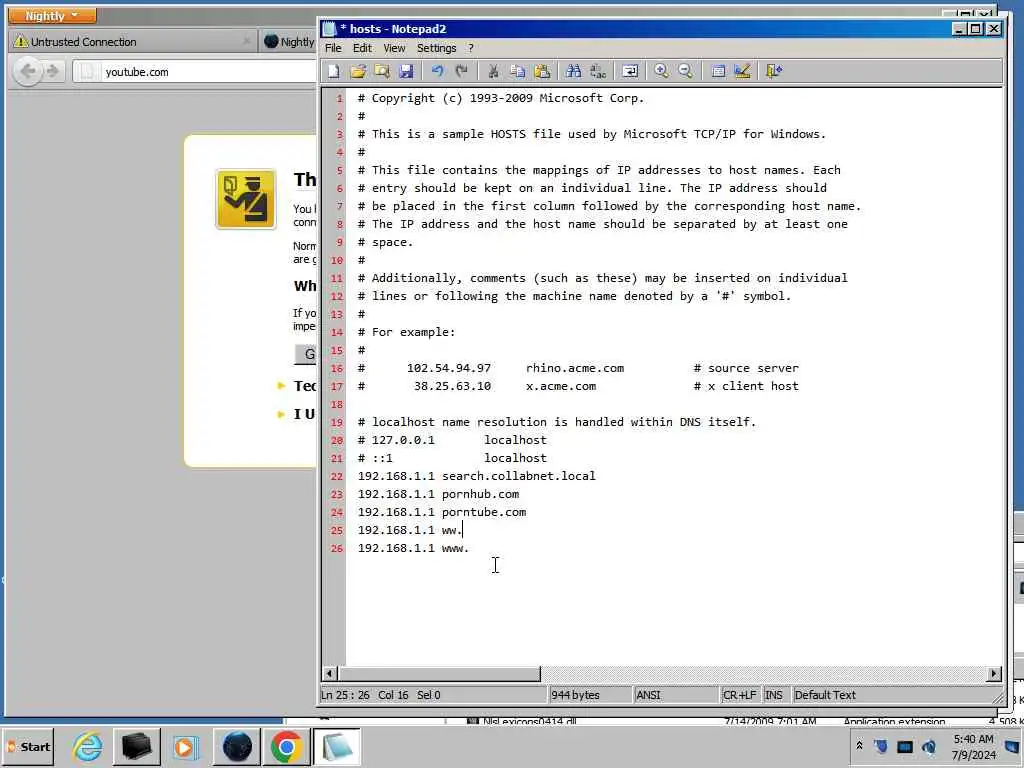Image resolution: width=1024 pixels, height=768 pixels.
Task: Click the browser forward arrow button
Action: coord(53,71)
